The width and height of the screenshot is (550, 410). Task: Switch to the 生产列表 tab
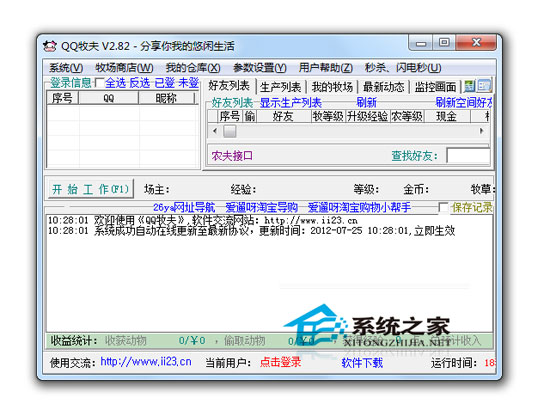point(281,87)
